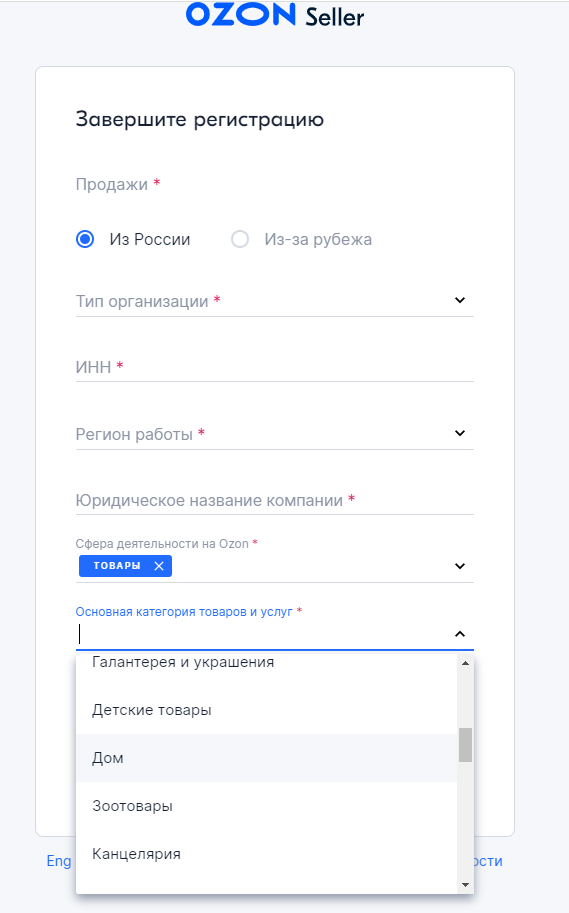The image size is (569, 913).
Task: Expand the Сфера деятельности на Ozon dropdown
Action: click(460, 566)
